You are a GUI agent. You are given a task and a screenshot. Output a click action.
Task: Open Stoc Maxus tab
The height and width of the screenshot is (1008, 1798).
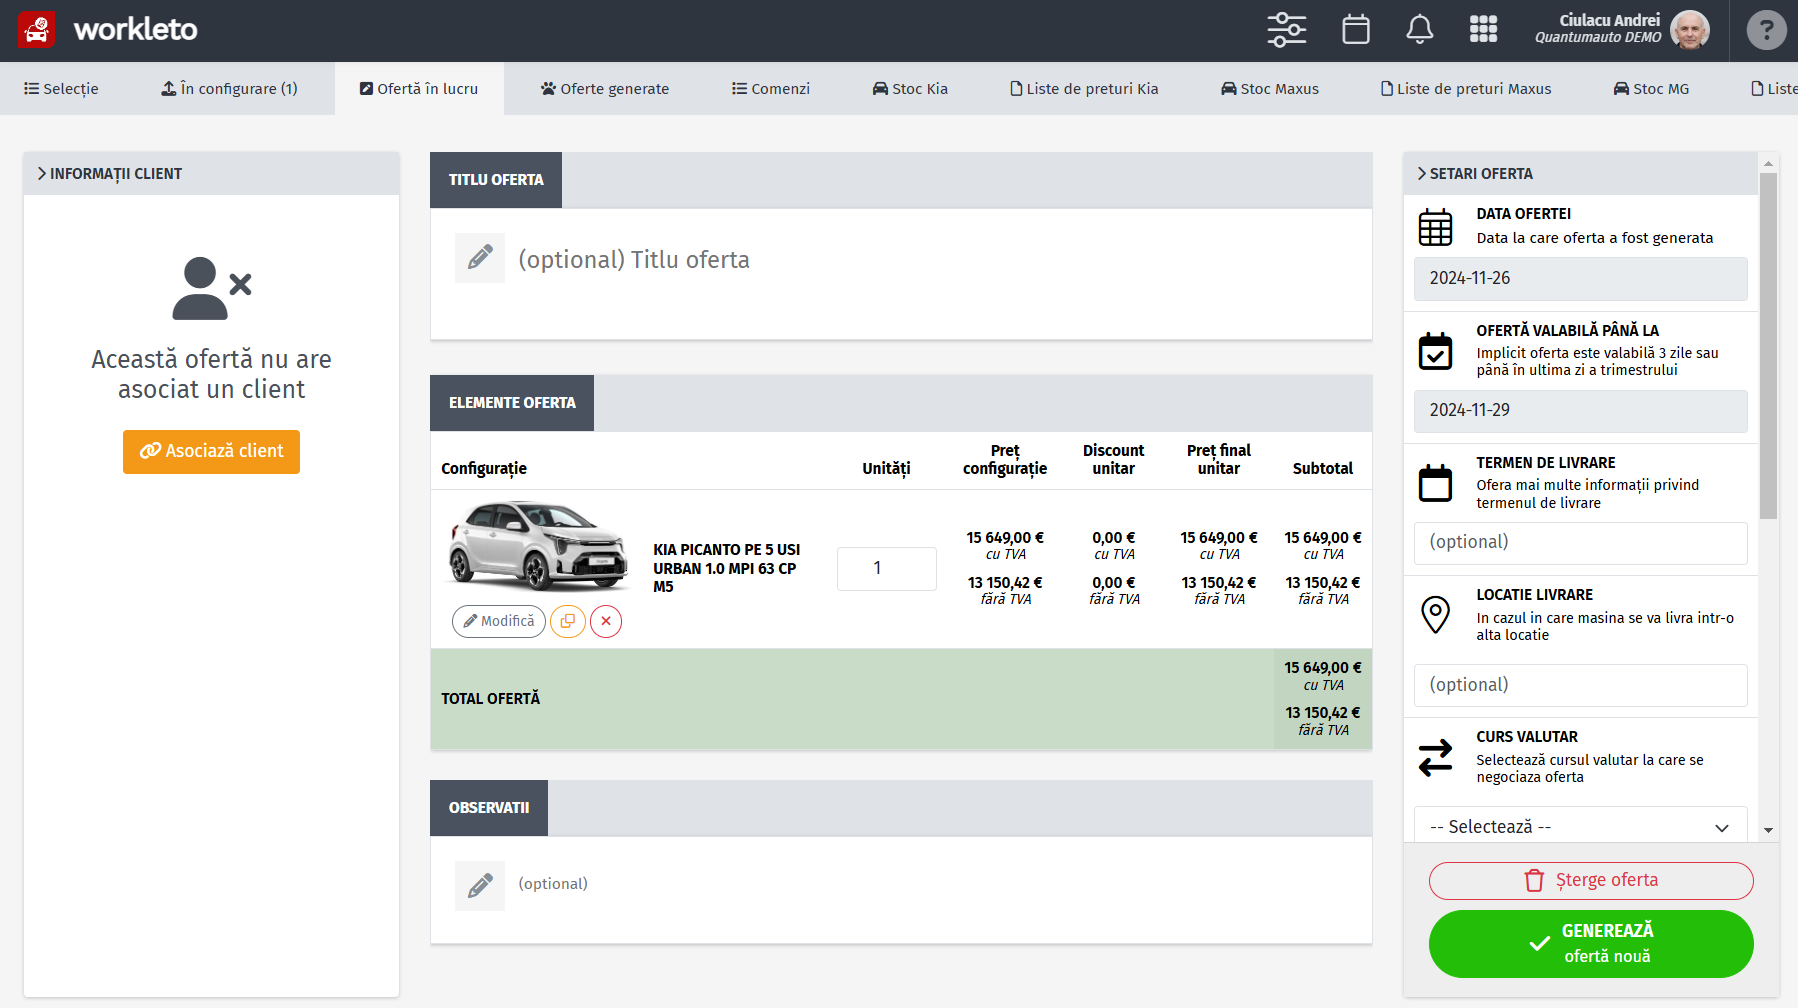(x=1270, y=89)
